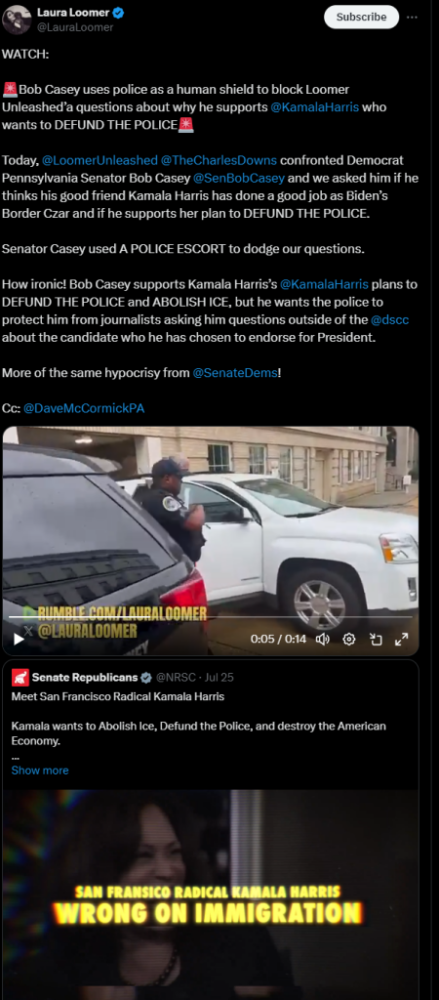Image resolution: width=439 pixels, height=1000 pixels.
Task: Open video settings gear icon
Action: coord(349,638)
